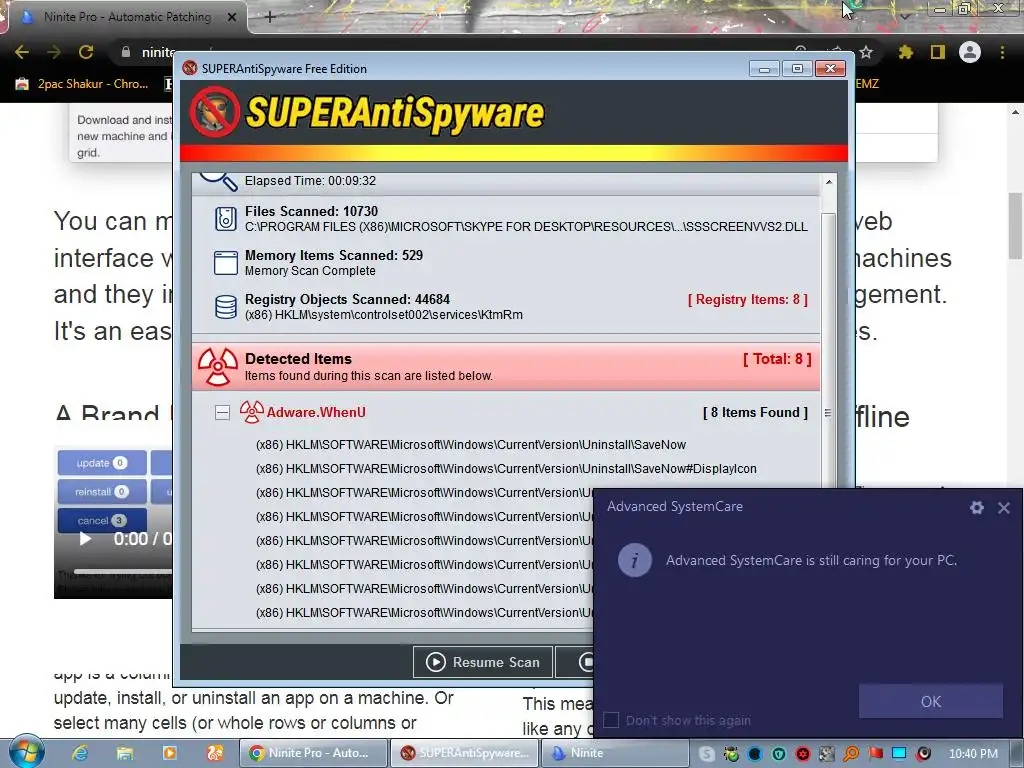The width and height of the screenshot is (1024, 768).
Task: Click the site lock icon in address bar
Action: click(x=125, y=52)
